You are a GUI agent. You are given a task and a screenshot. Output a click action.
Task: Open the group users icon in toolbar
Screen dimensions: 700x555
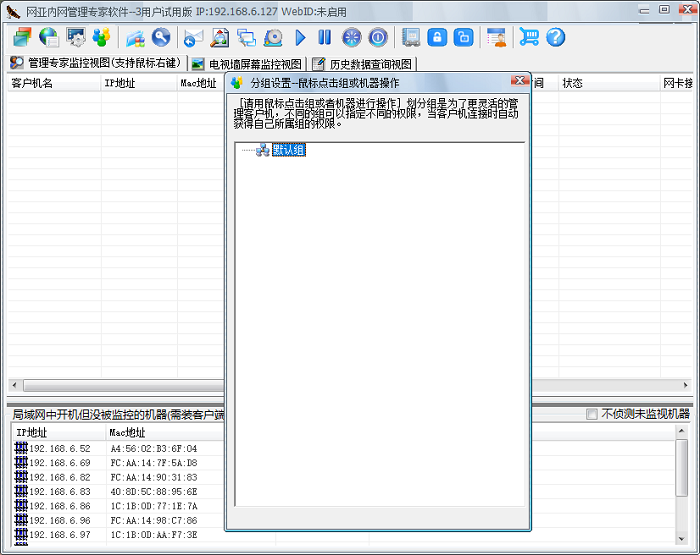pyautogui.click(x=101, y=38)
